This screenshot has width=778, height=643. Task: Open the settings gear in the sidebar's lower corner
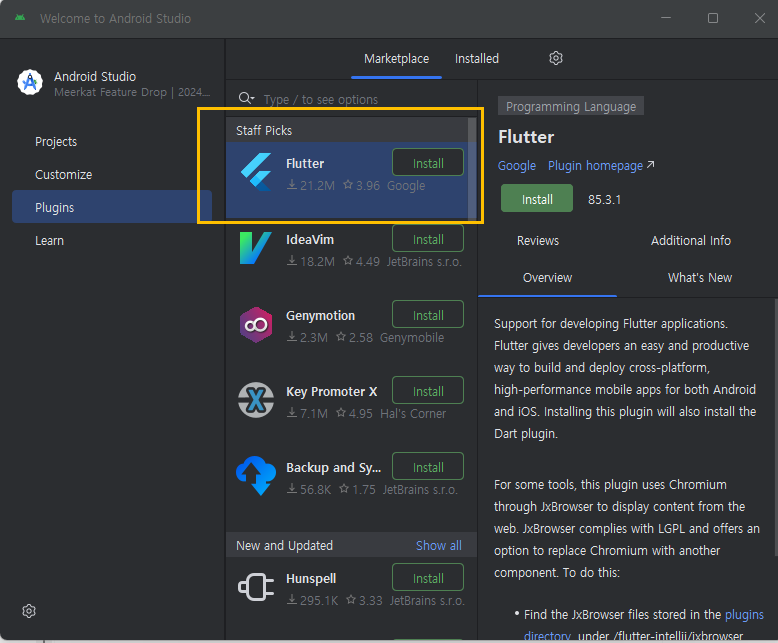pyautogui.click(x=29, y=611)
